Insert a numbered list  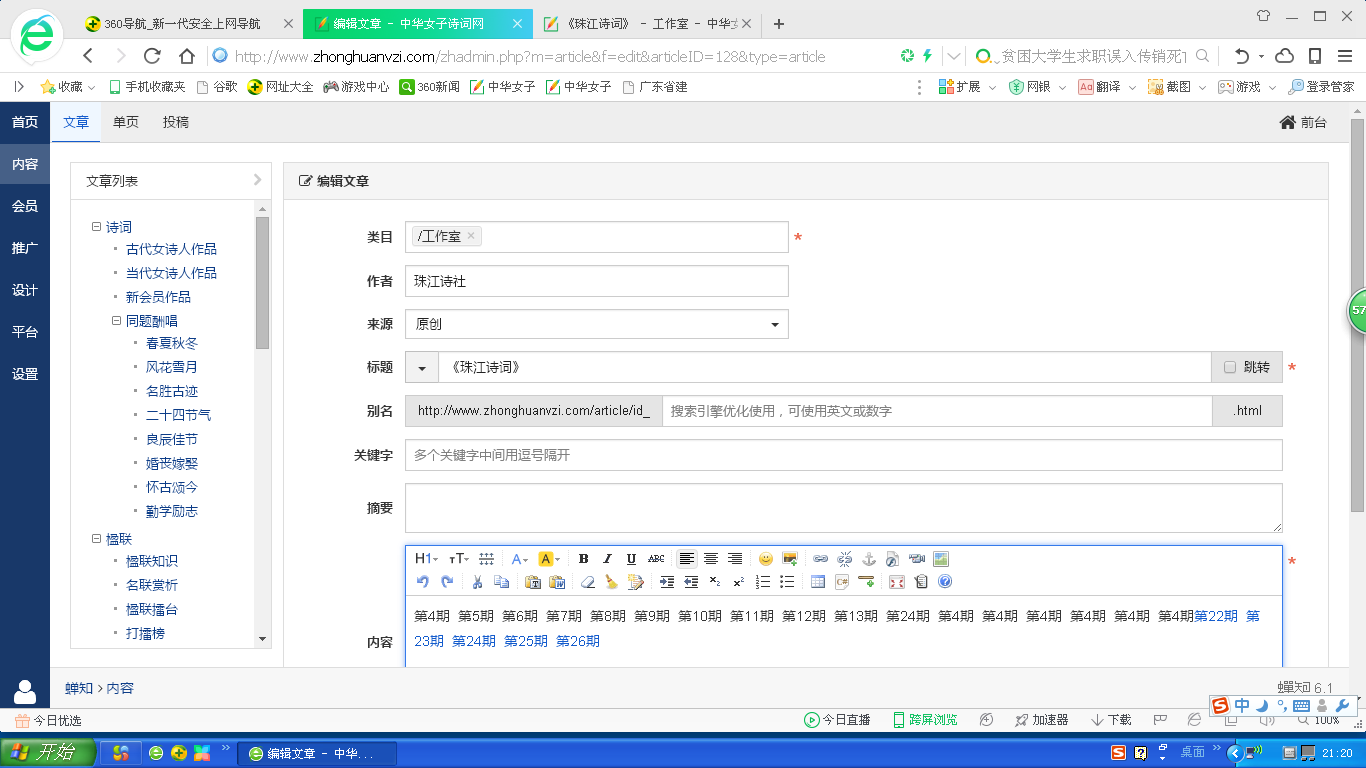(762, 582)
